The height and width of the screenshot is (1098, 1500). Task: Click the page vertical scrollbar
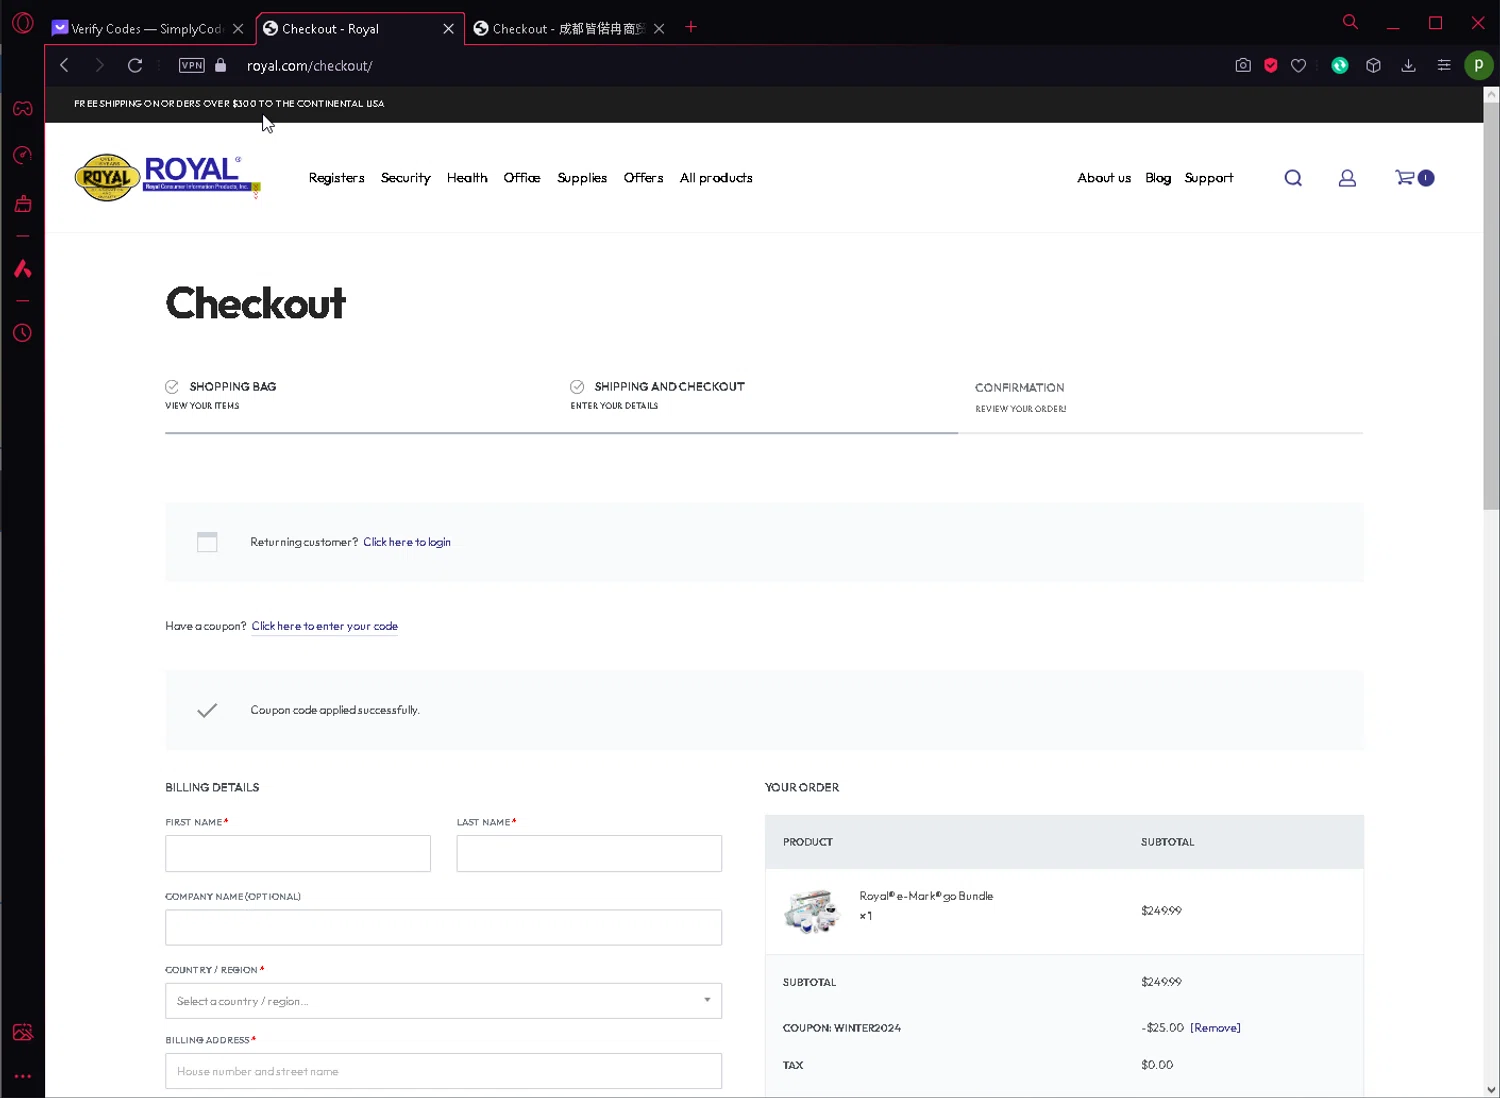pos(1491,306)
